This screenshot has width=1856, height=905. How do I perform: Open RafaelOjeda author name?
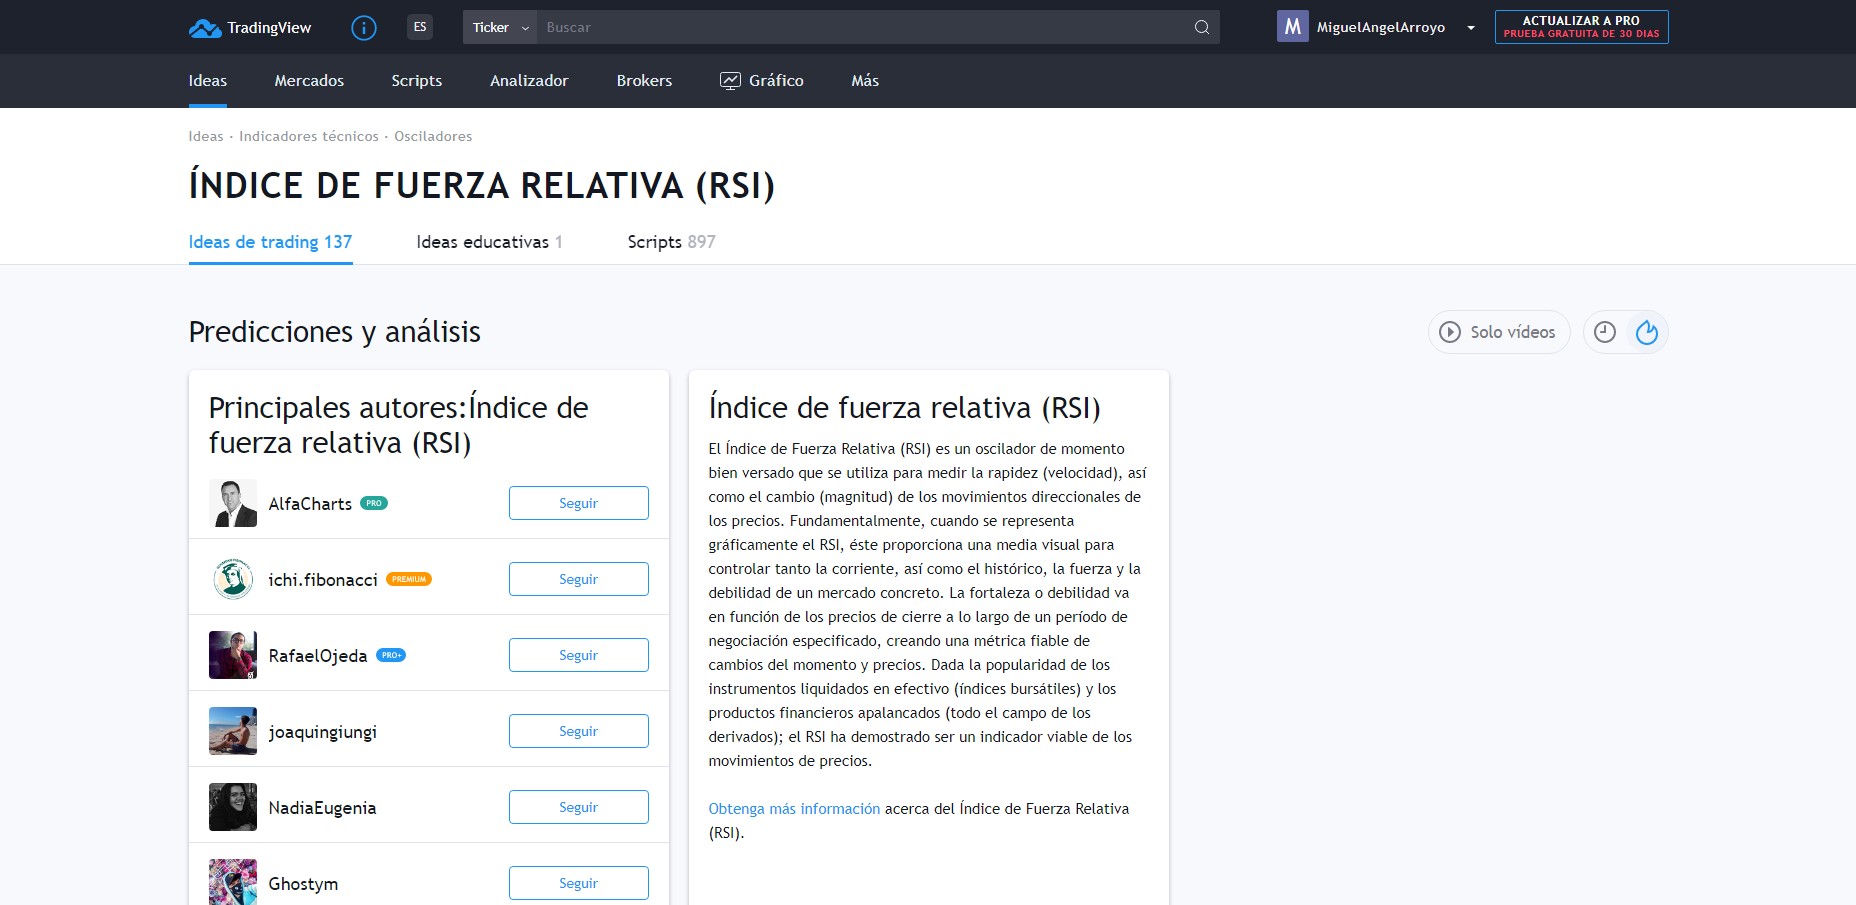point(318,656)
